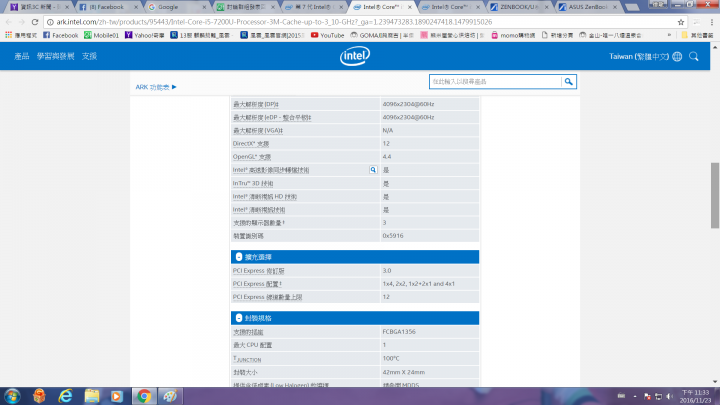The width and height of the screenshot is (720, 405).
Task: Click the blue search button beside the product search field
Action: point(568,82)
